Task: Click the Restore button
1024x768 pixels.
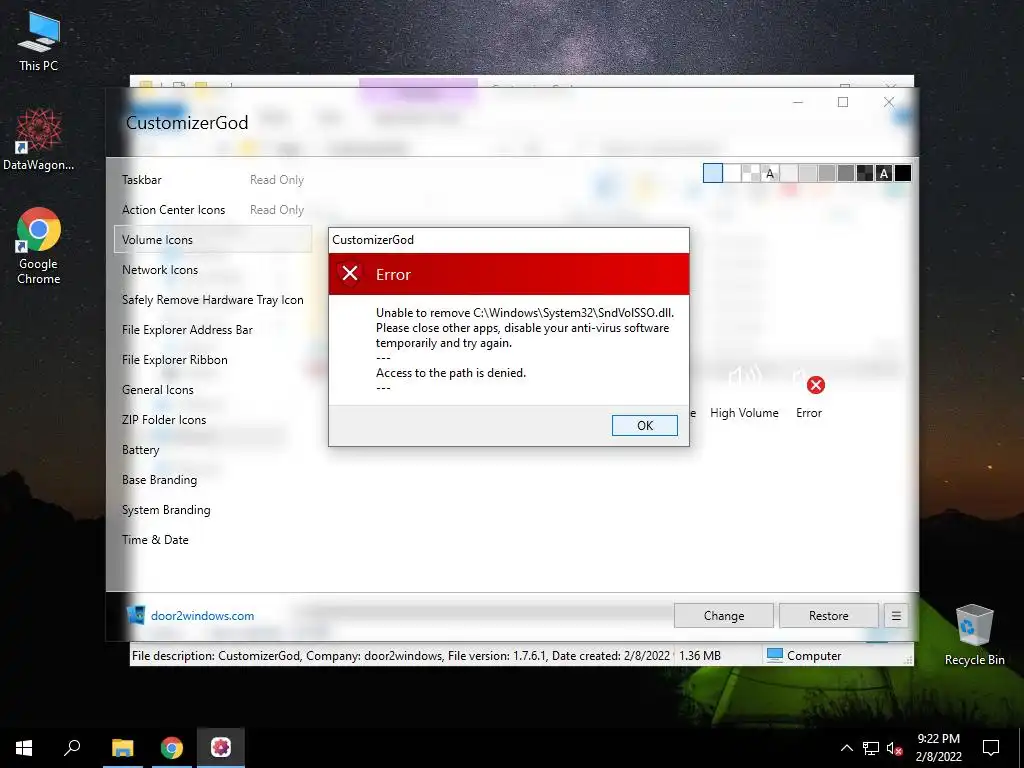Action: point(829,616)
